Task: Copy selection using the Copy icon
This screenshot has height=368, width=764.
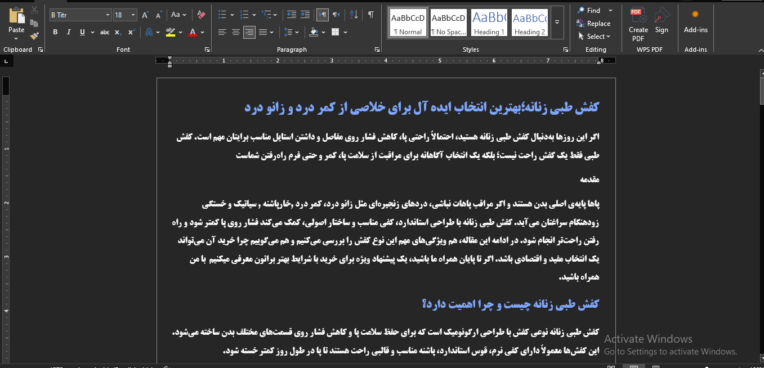Action: [34, 23]
